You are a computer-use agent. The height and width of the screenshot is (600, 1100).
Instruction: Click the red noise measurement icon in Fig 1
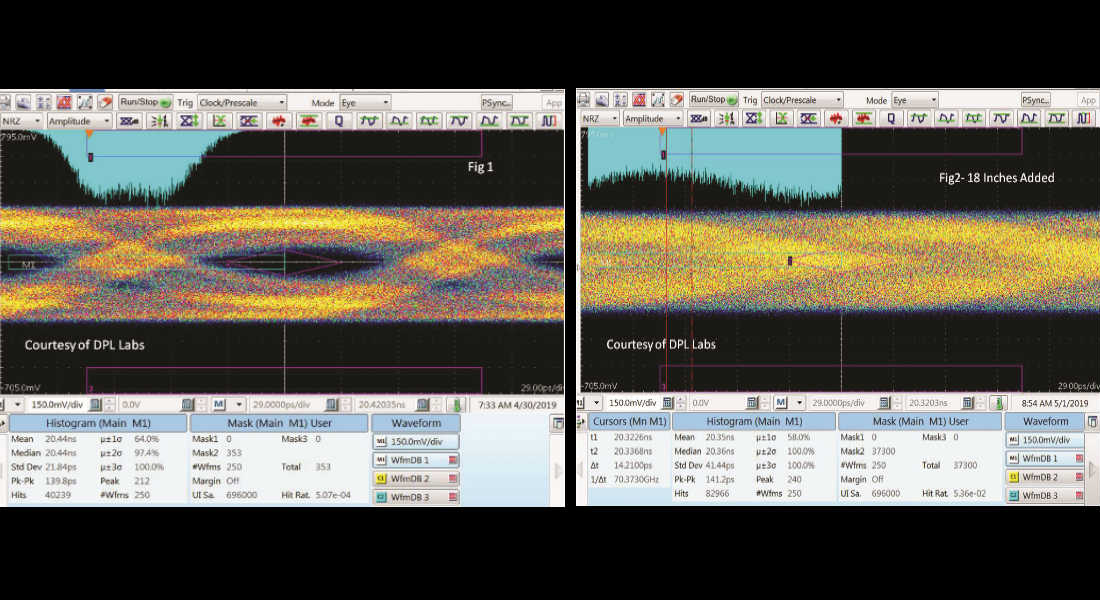[x=279, y=121]
